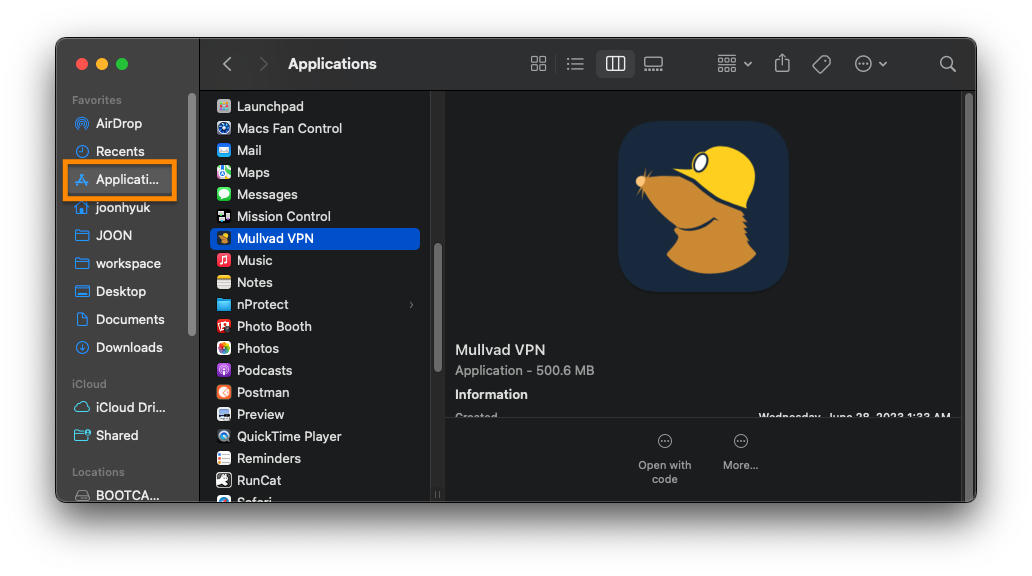Image resolution: width=1032 pixels, height=576 pixels.
Task: Expand the nProtect folder chevron
Action: pyautogui.click(x=411, y=305)
